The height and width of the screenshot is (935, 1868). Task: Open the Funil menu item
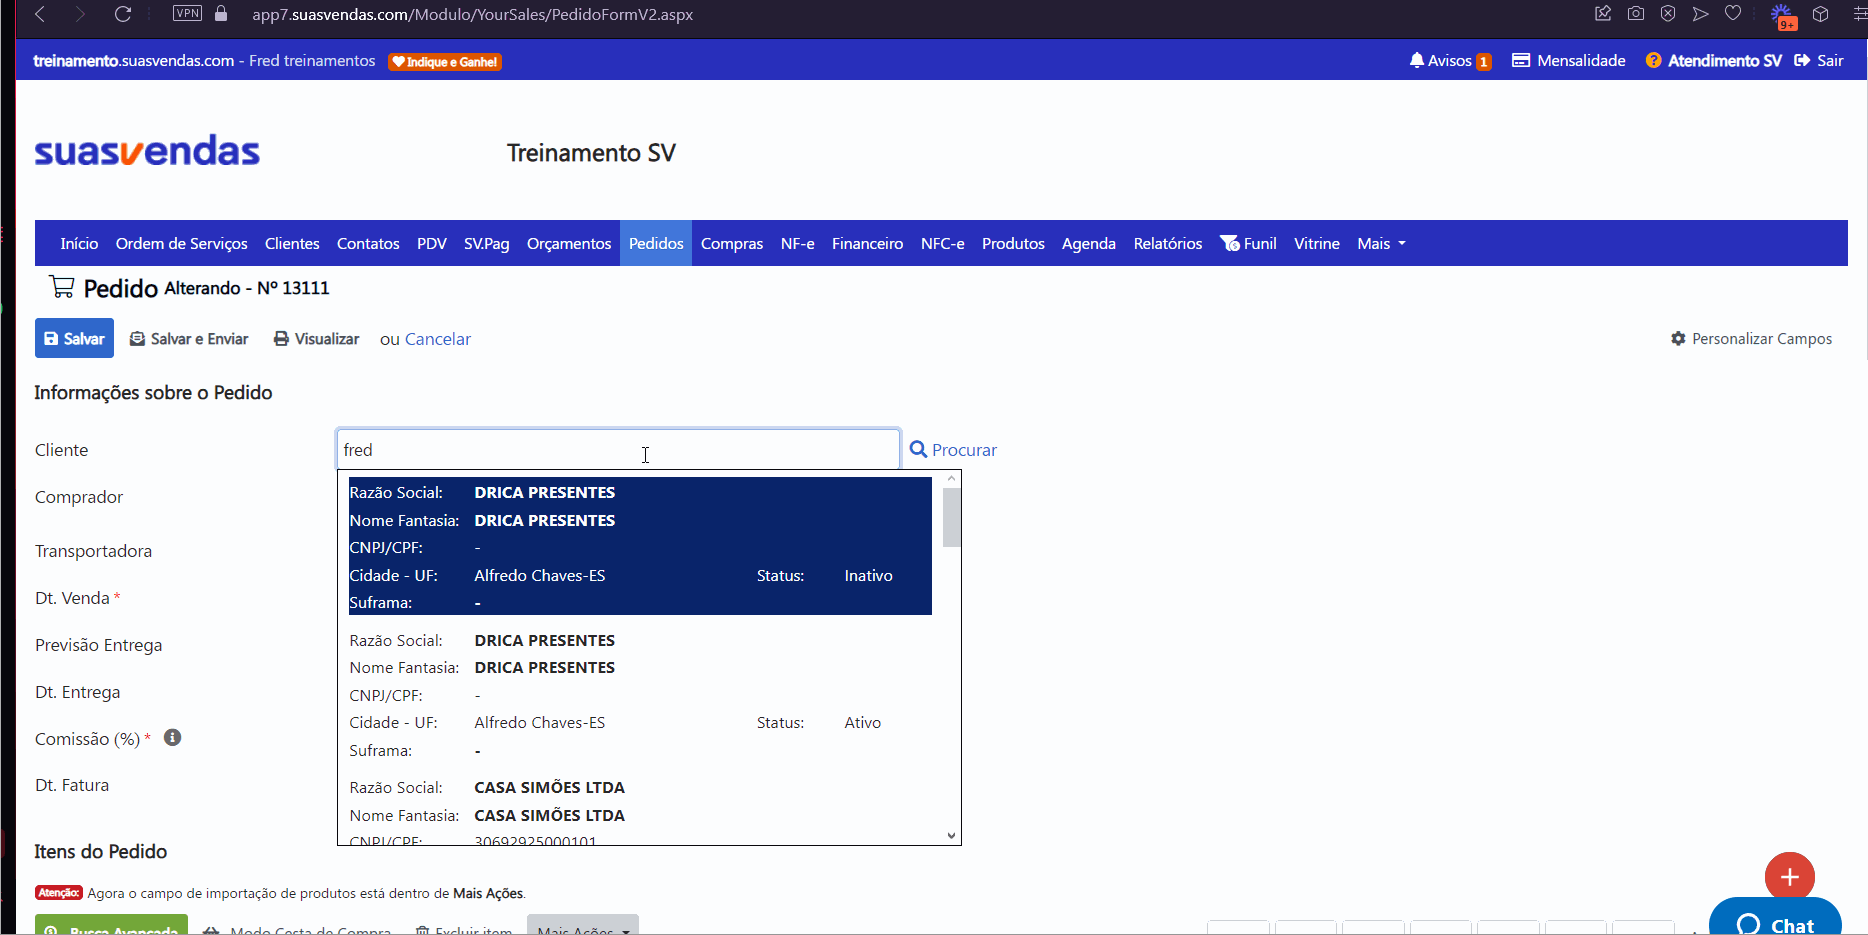click(1248, 243)
